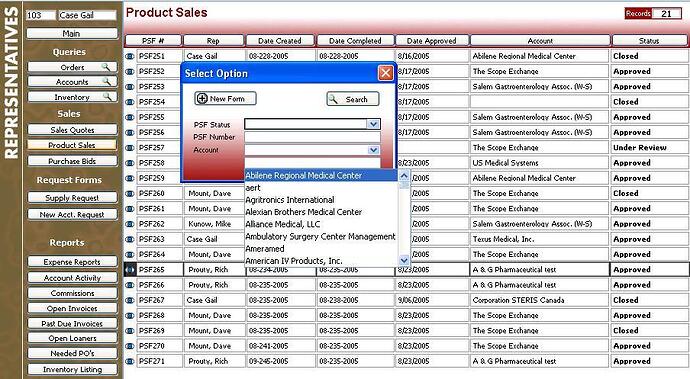Open the Account dropdown arrow
The width and height of the screenshot is (690, 379).
click(x=373, y=150)
